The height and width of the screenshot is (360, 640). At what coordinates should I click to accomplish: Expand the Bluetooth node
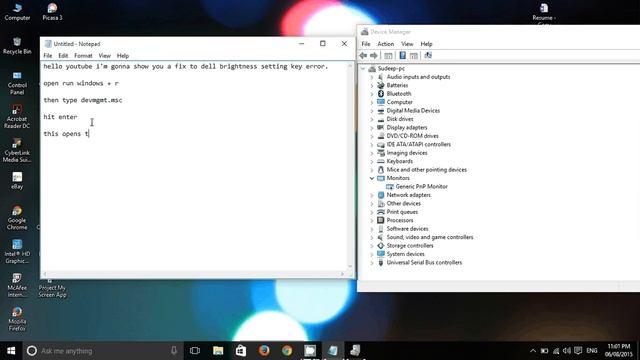(x=372, y=94)
